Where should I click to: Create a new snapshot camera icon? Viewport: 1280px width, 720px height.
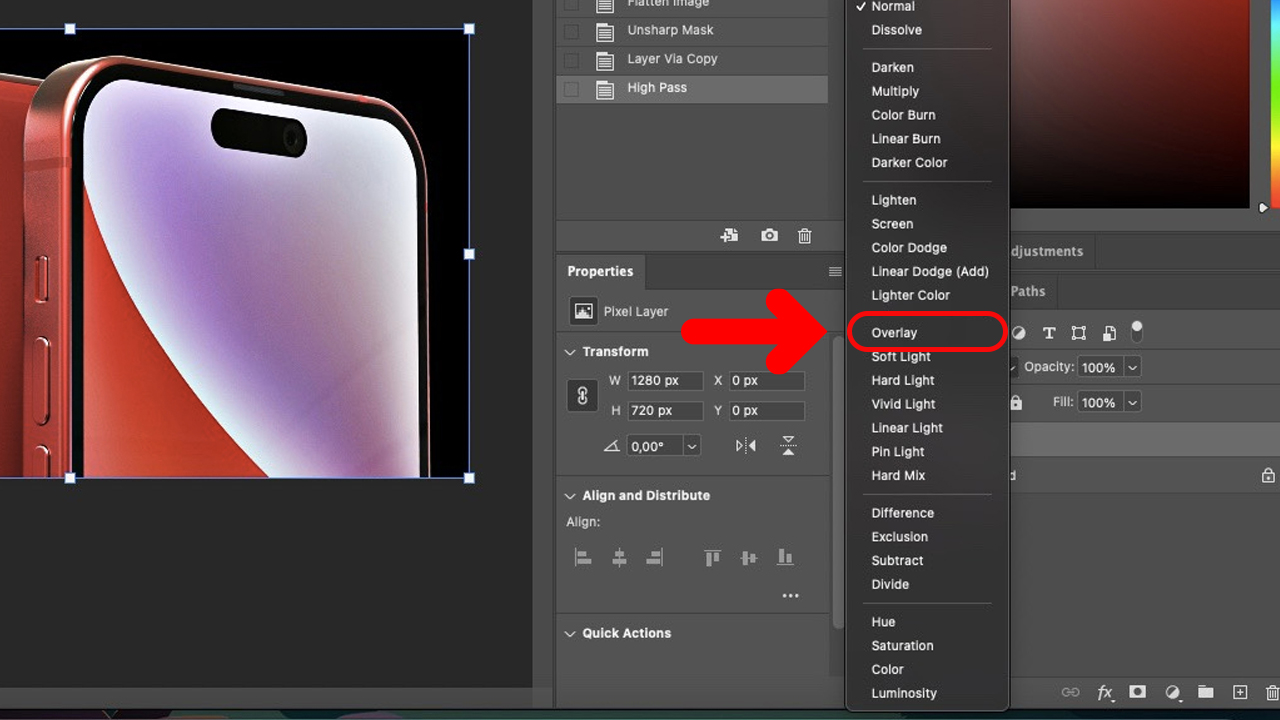(x=769, y=236)
